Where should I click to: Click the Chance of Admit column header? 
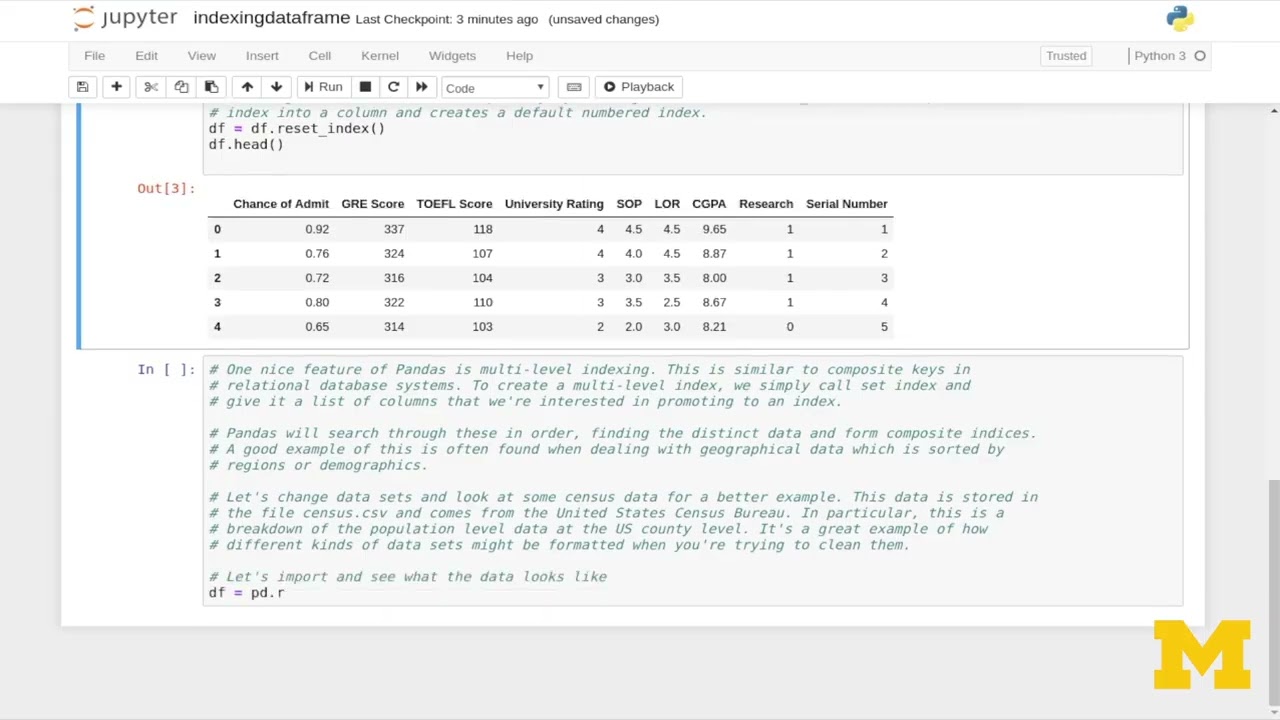(x=281, y=204)
